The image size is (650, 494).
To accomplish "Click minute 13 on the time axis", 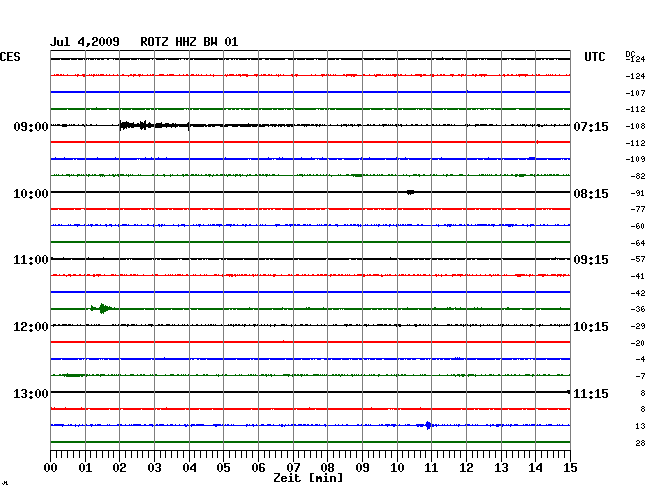I will coord(501,468).
